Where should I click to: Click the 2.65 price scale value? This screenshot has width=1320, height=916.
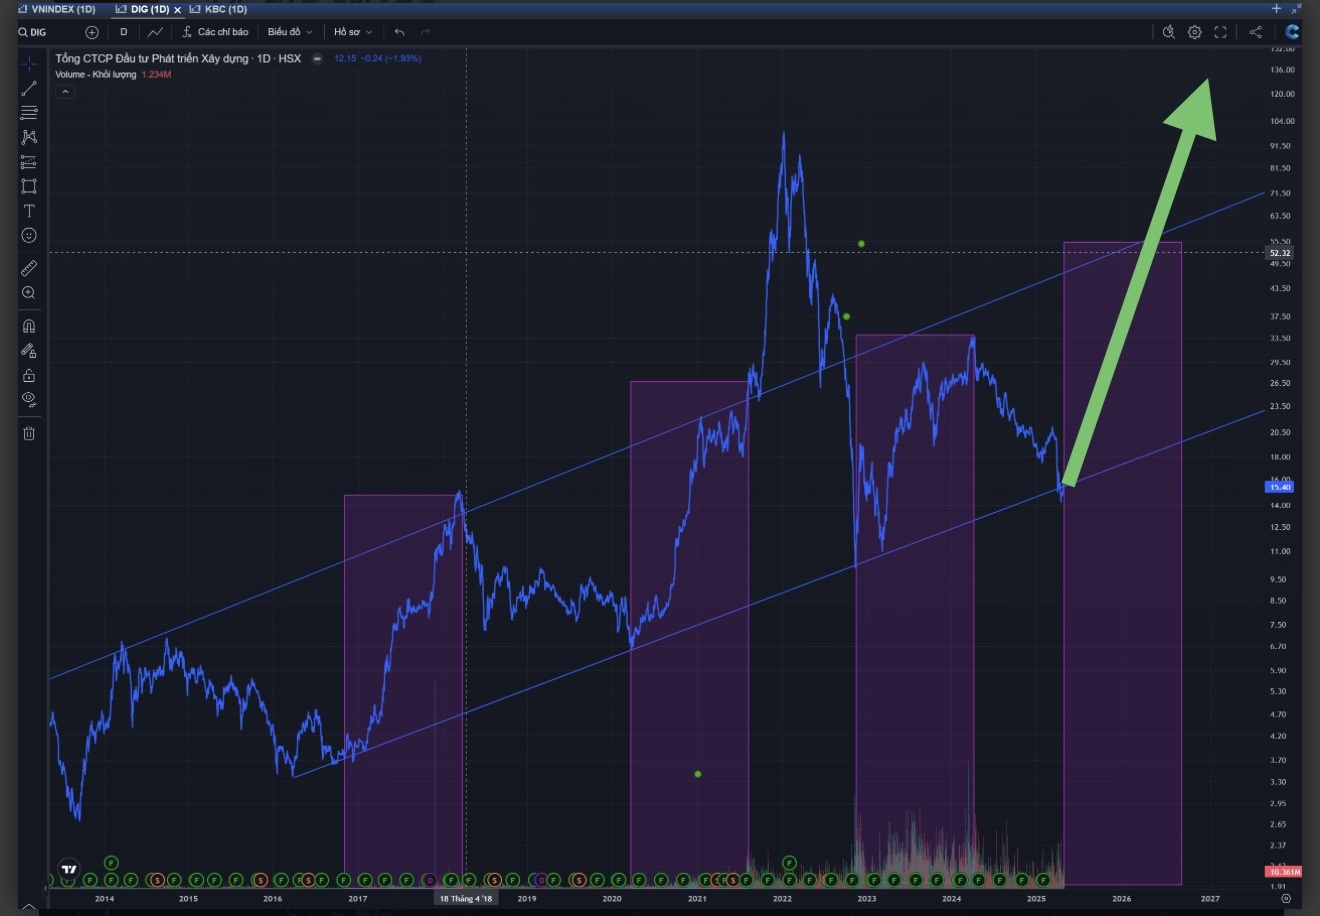click(x=1279, y=824)
